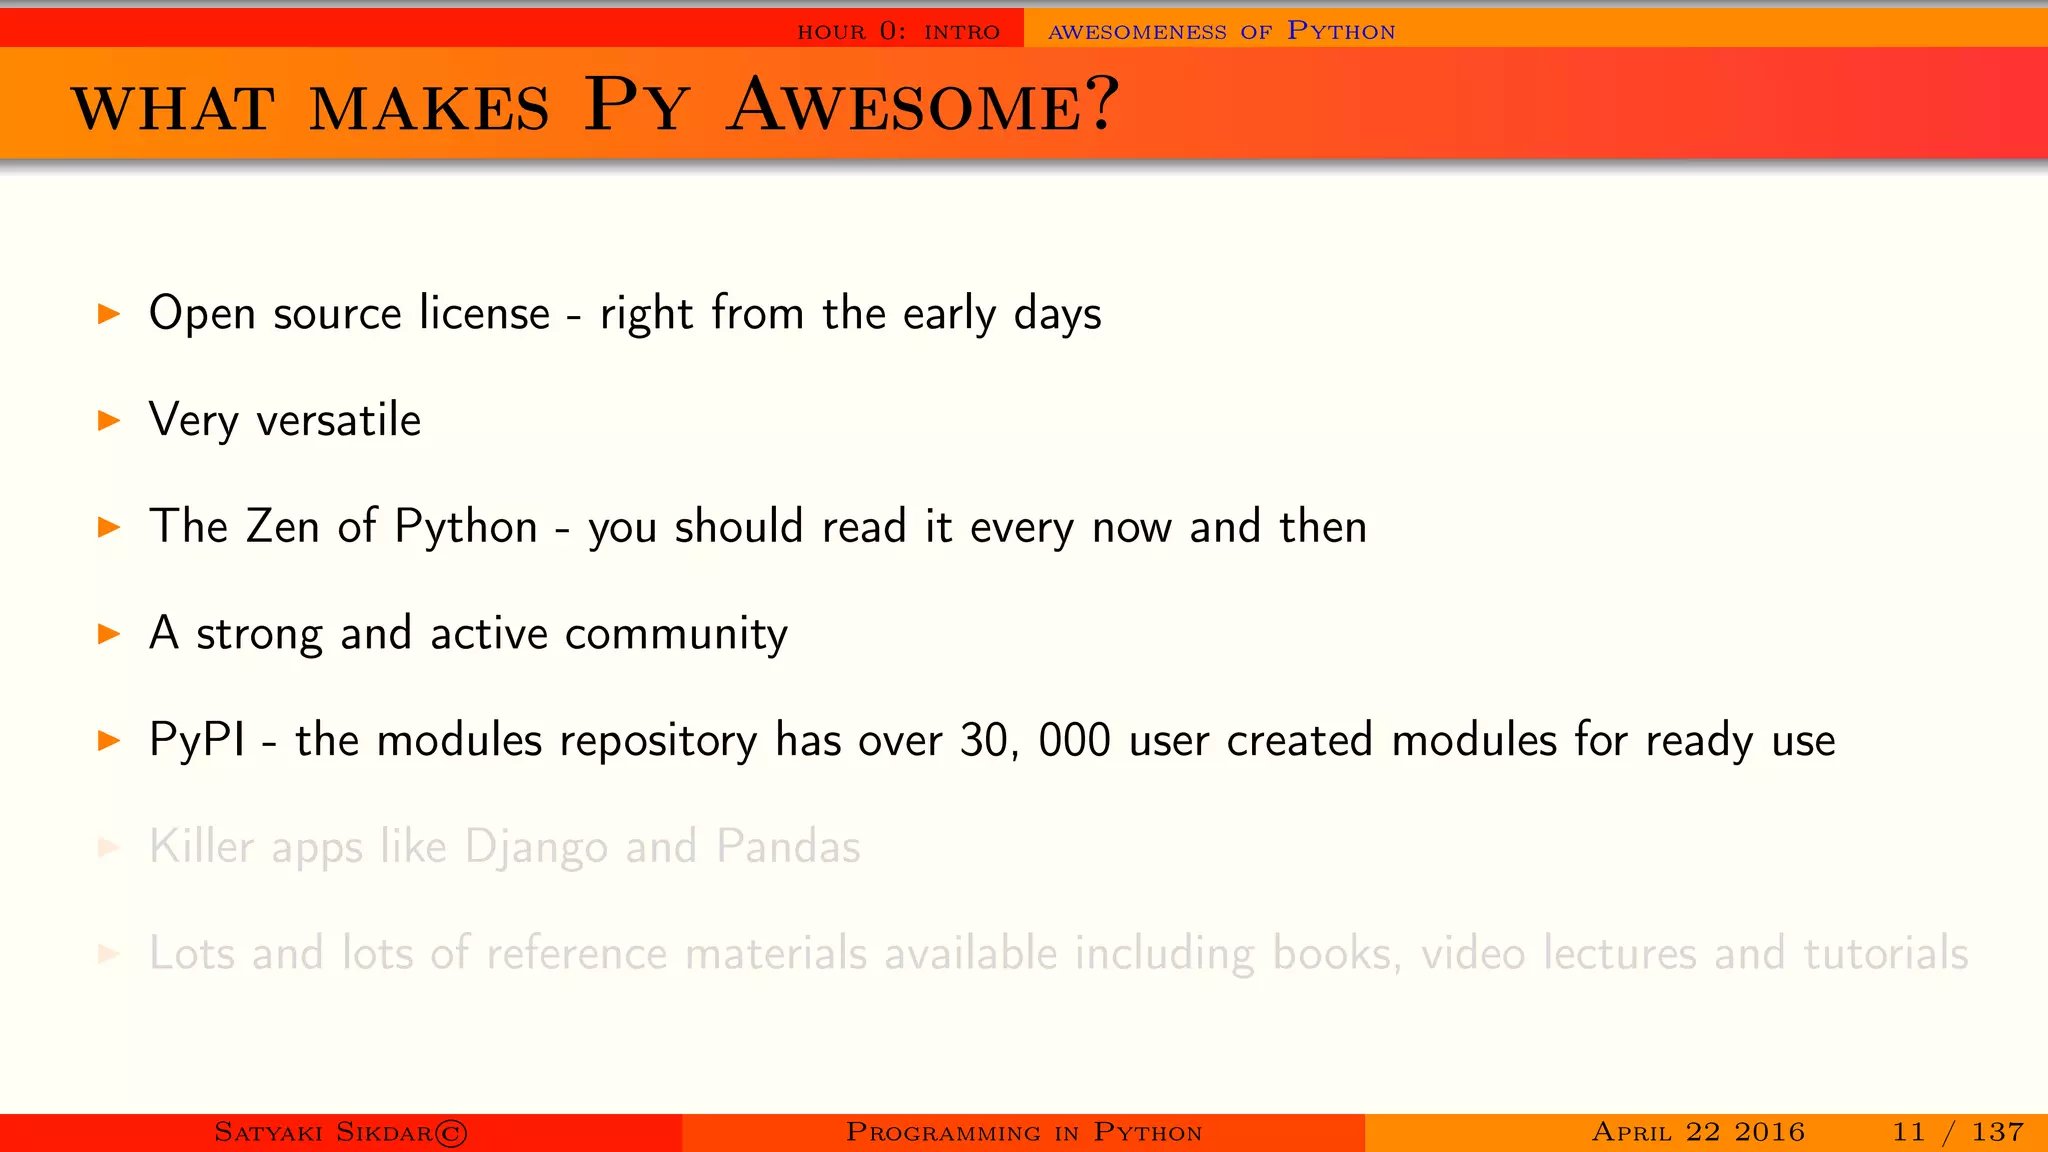Click the 'PyPI - the modules repository' bullet
2048x1152 pixels.
pos(992,741)
